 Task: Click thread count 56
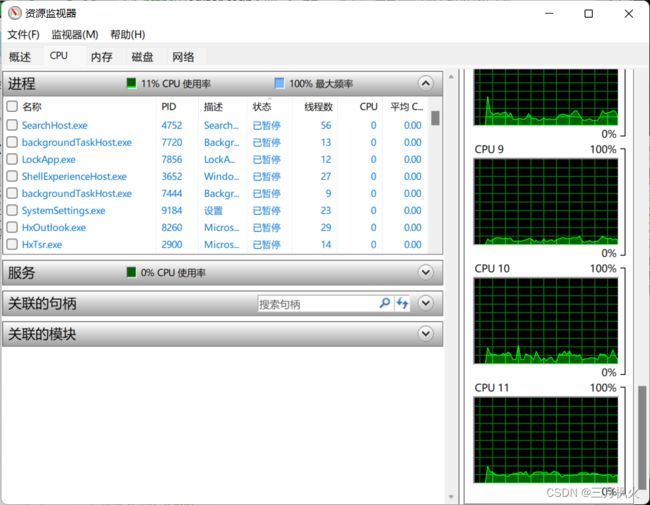[x=326, y=125]
